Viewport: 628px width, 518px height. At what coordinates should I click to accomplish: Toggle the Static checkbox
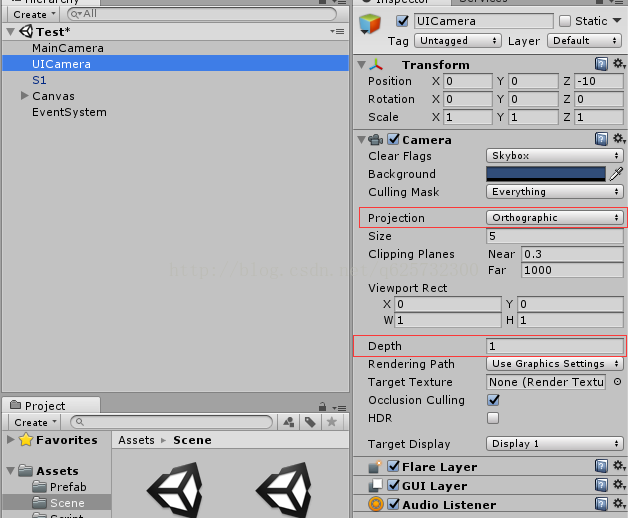[565, 21]
